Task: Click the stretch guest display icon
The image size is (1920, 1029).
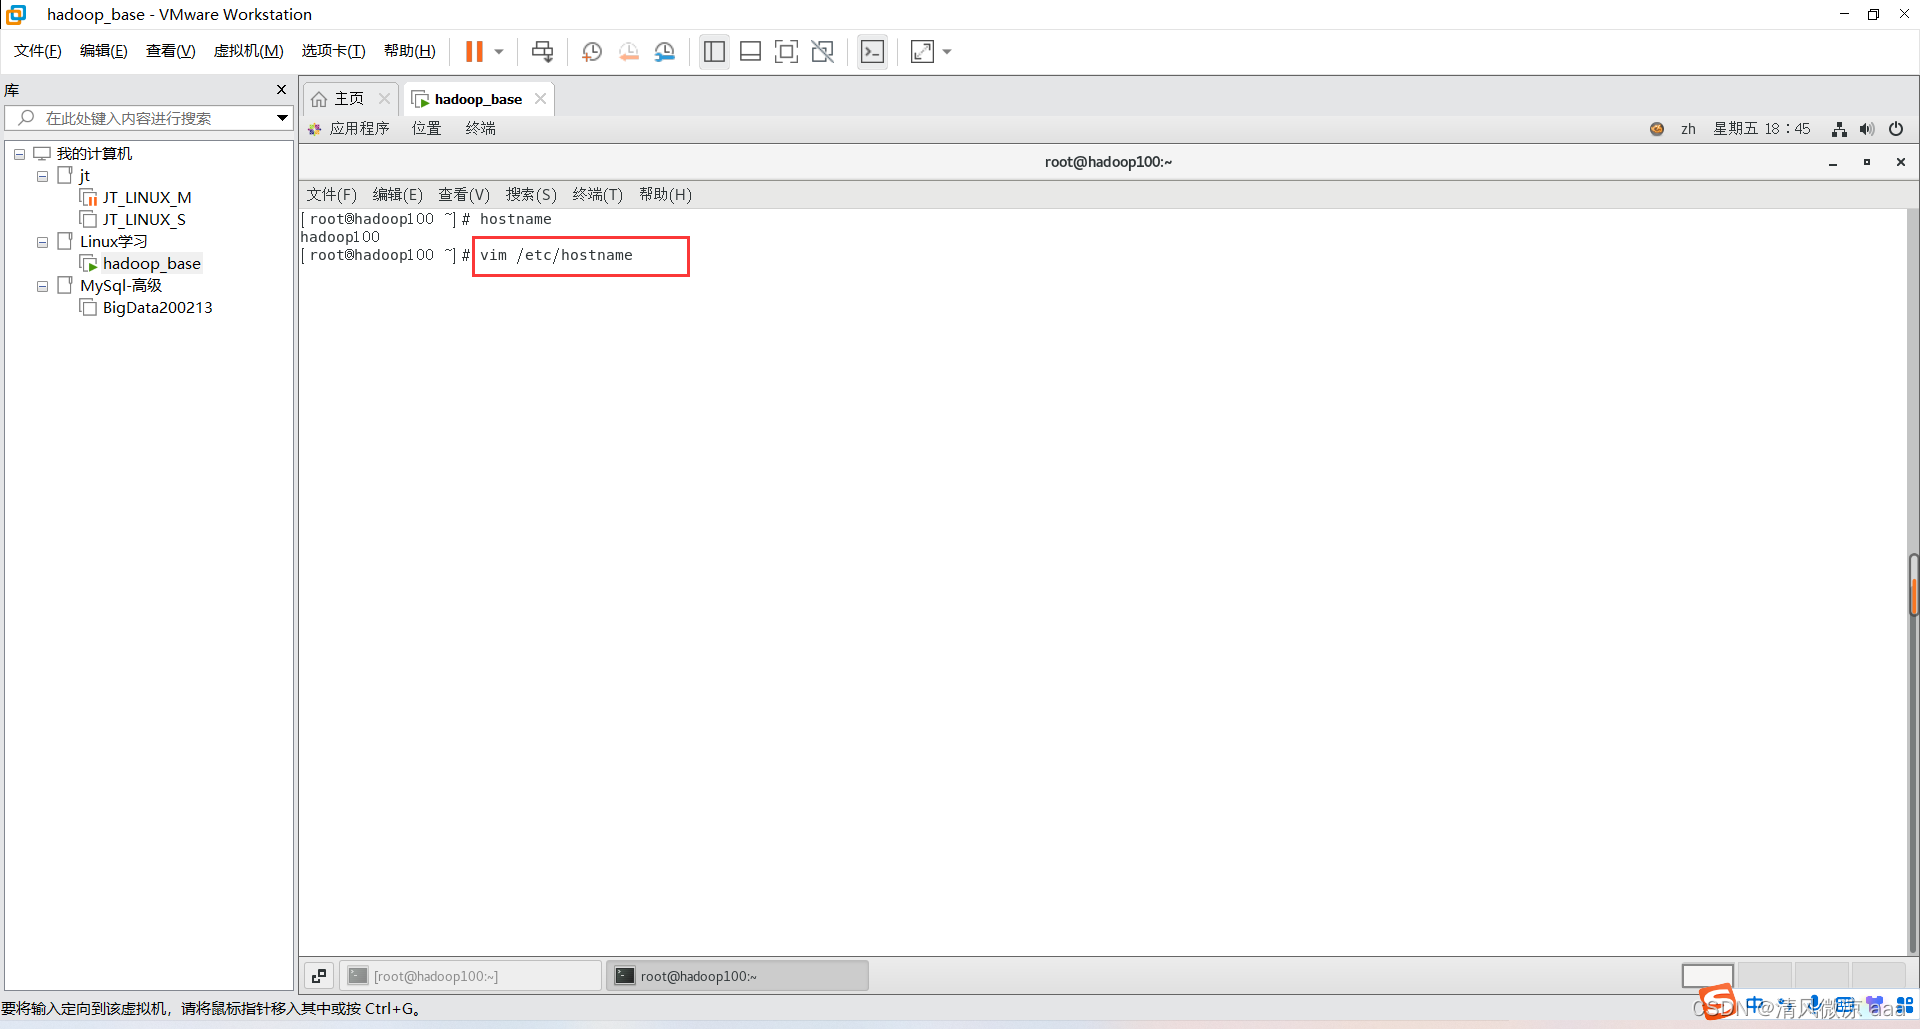Action: pos(922,51)
